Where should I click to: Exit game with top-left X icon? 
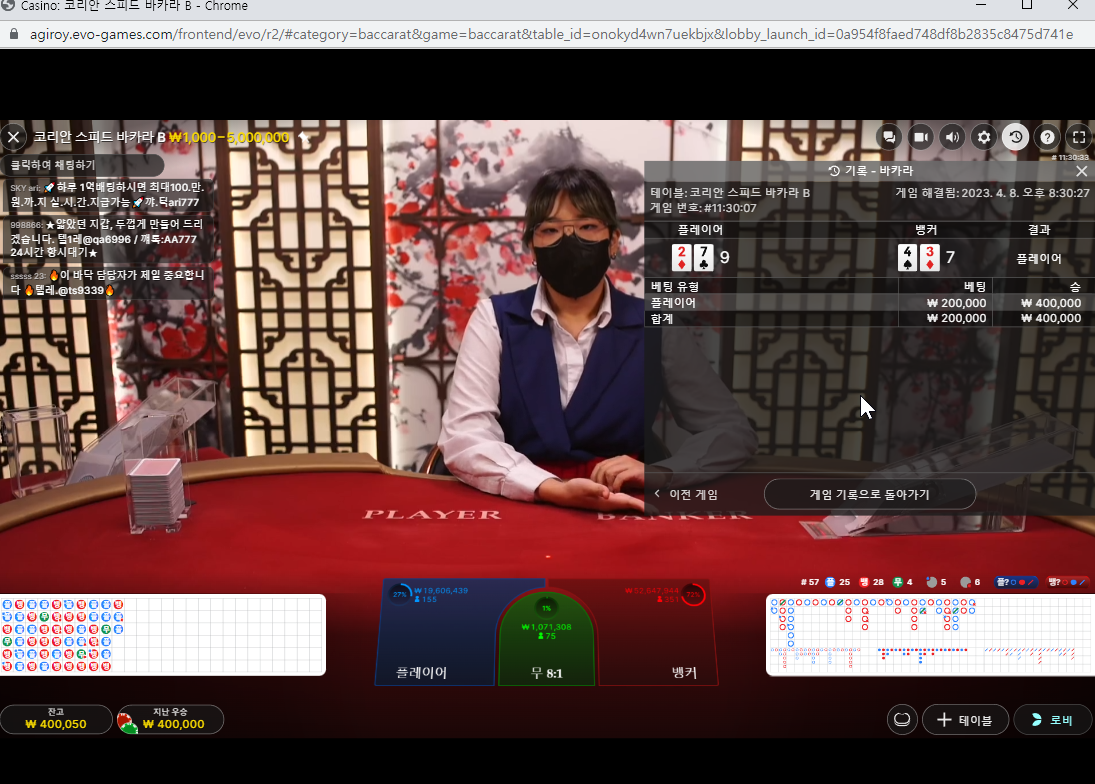click(x=13, y=137)
